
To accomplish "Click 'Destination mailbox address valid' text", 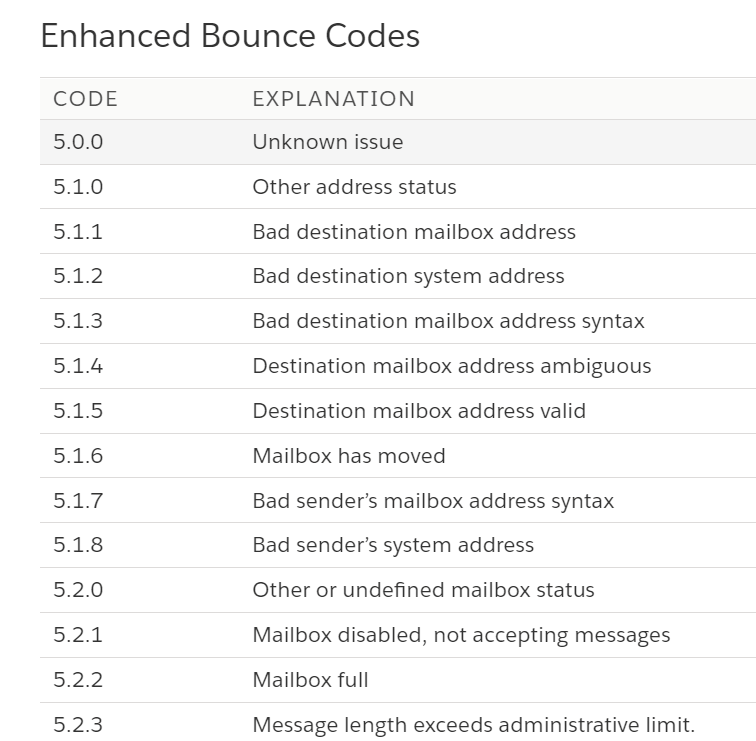I will tap(419, 411).
